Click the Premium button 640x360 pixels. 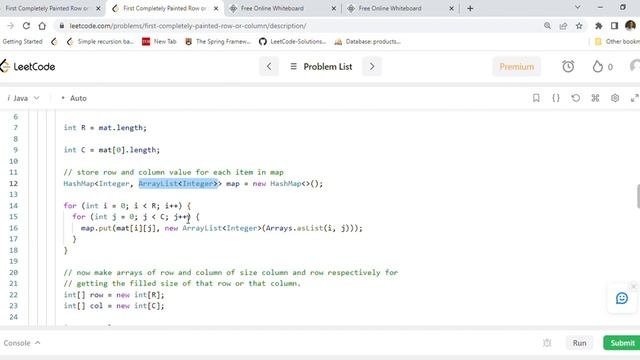[517, 67]
